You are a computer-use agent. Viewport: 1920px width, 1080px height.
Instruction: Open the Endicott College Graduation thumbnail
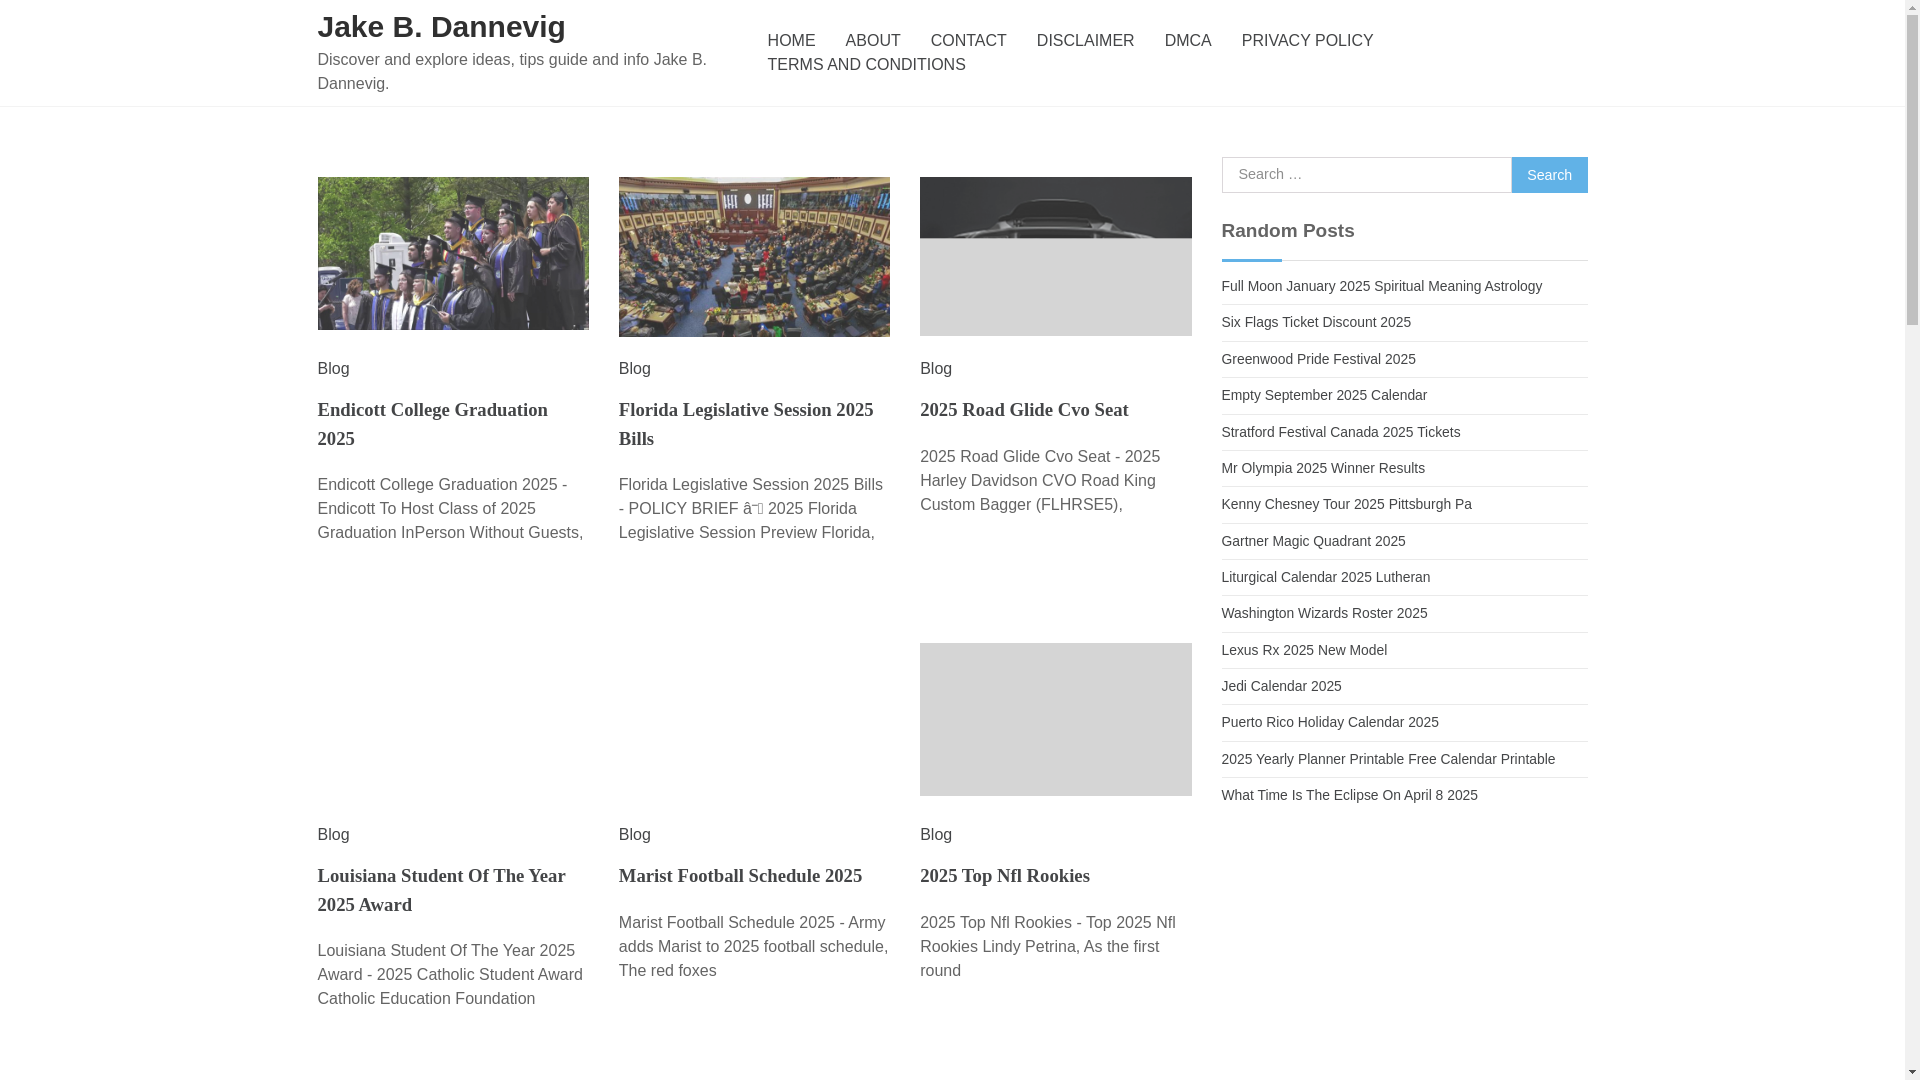pos(453,253)
